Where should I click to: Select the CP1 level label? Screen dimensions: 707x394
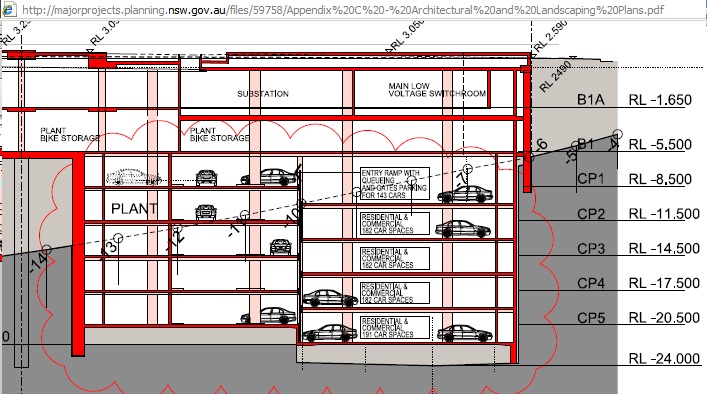591,179
